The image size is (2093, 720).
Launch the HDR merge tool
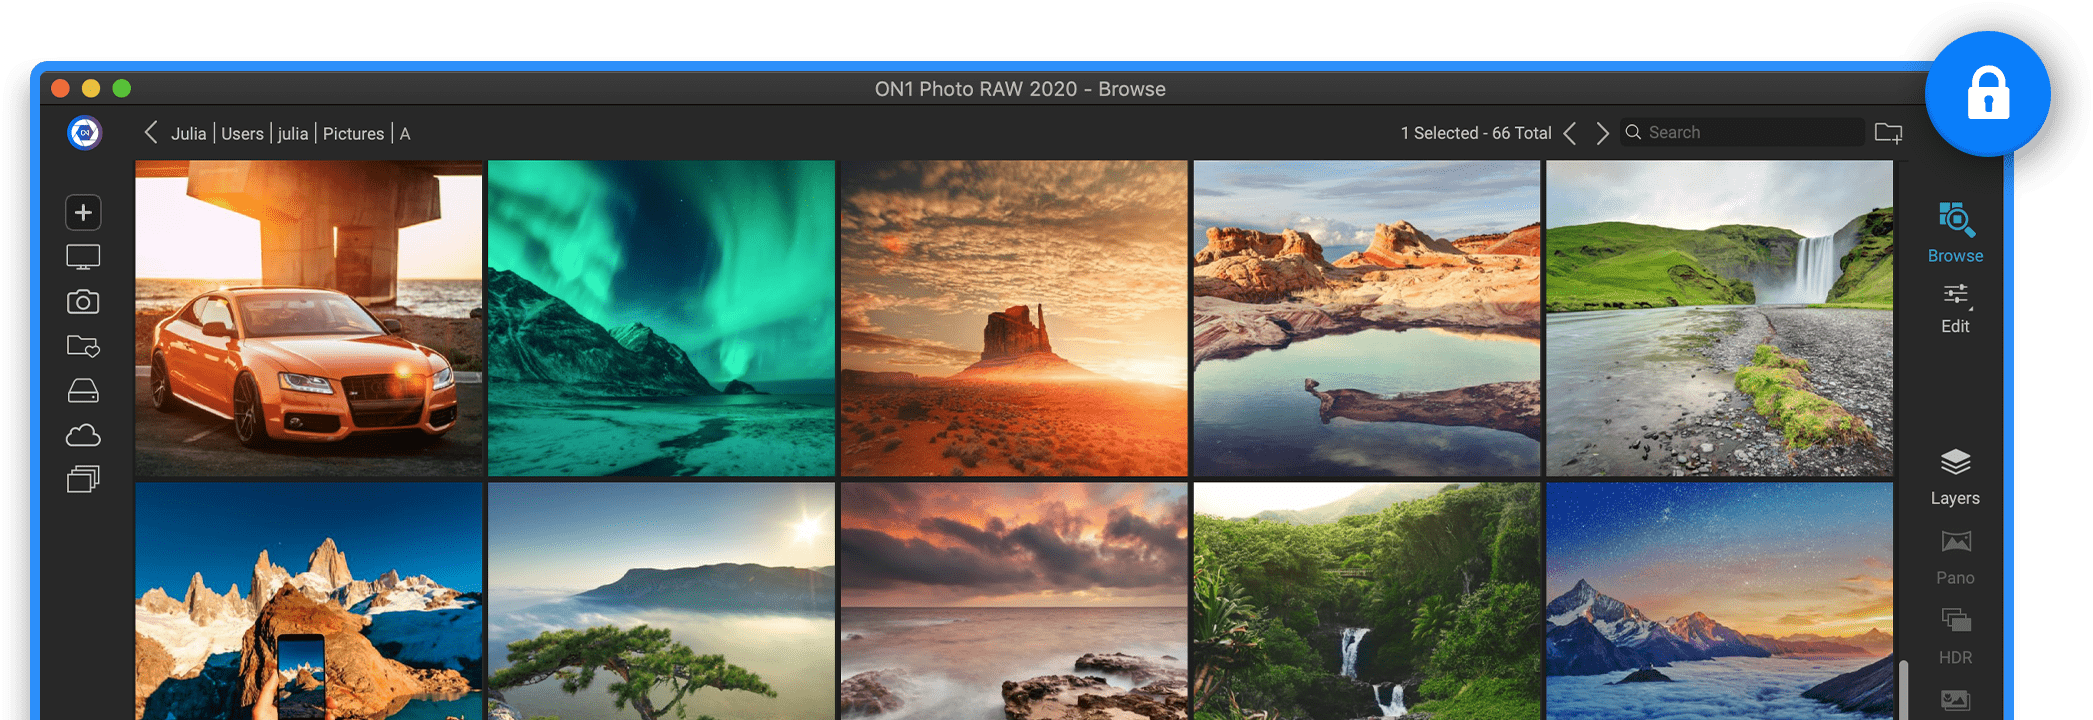pyautogui.click(x=1955, y=636)
